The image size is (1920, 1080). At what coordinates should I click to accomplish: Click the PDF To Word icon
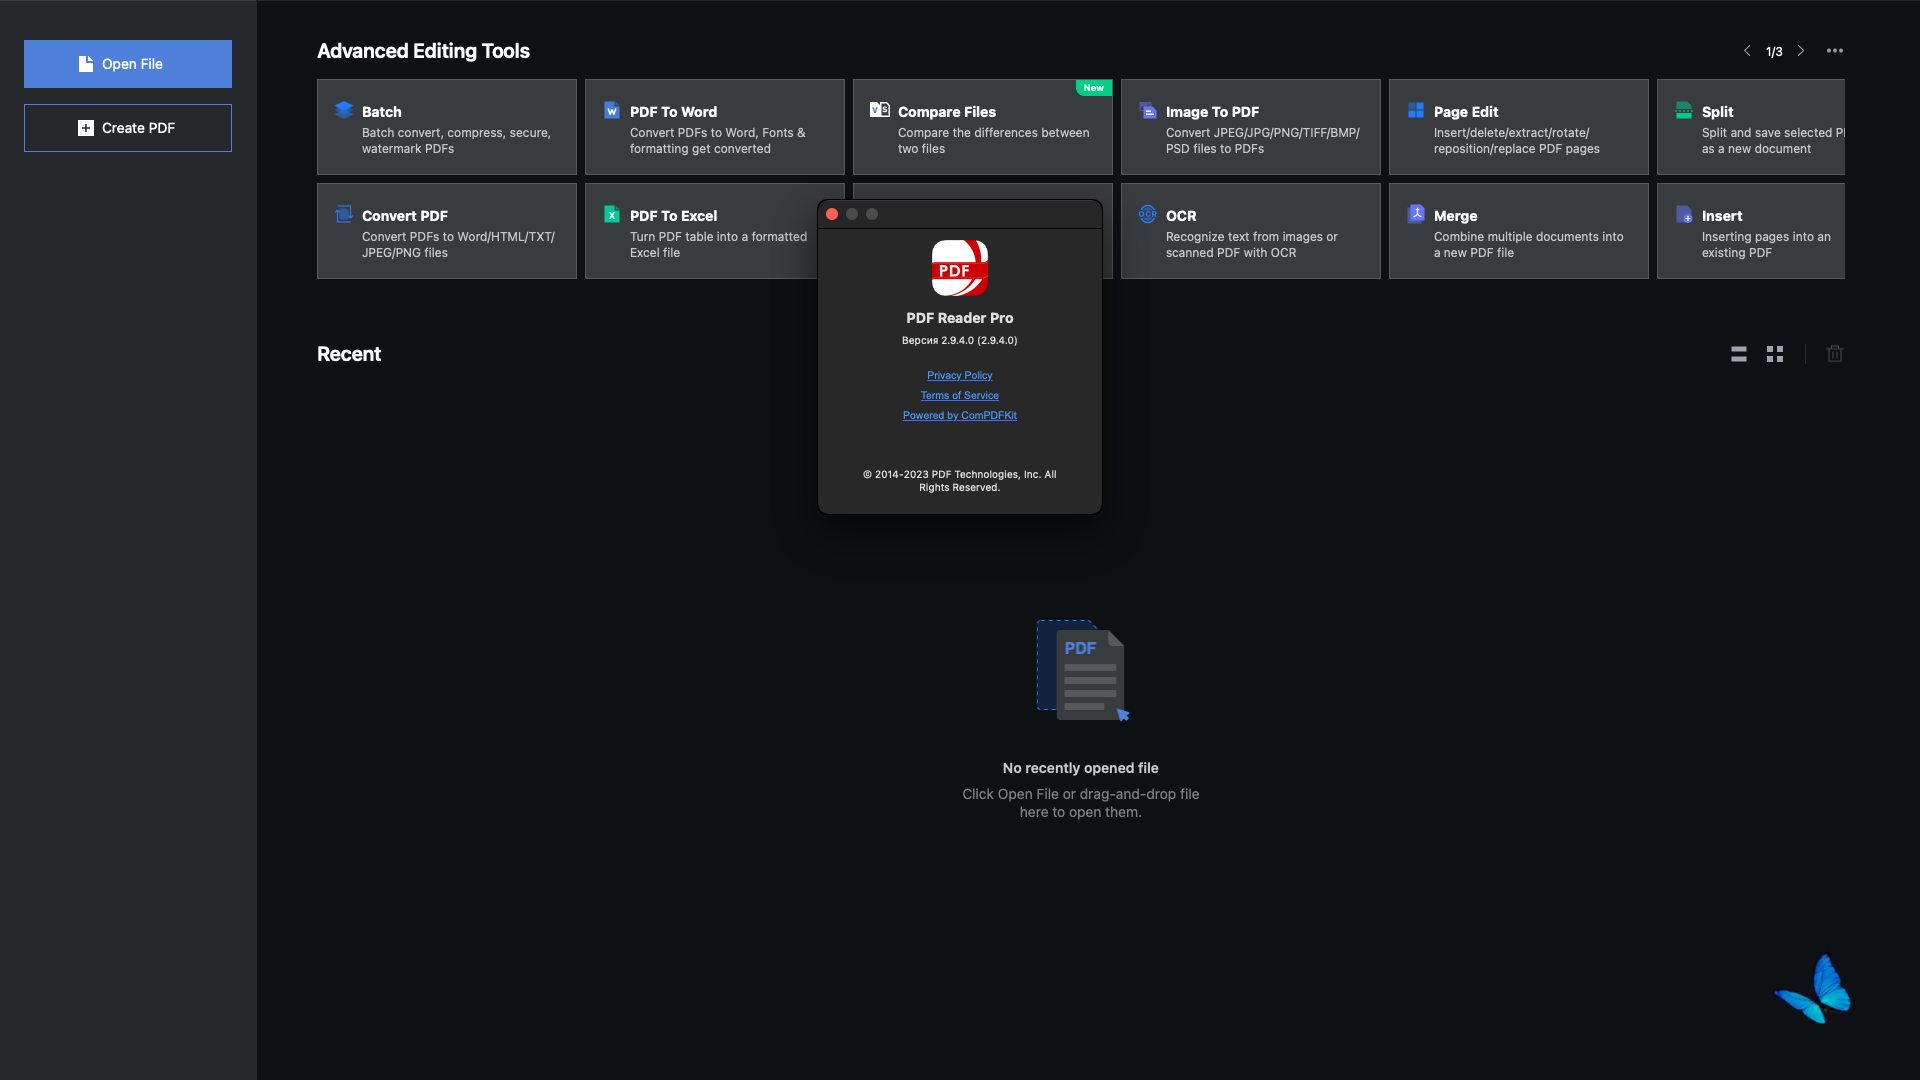point(612,110)
